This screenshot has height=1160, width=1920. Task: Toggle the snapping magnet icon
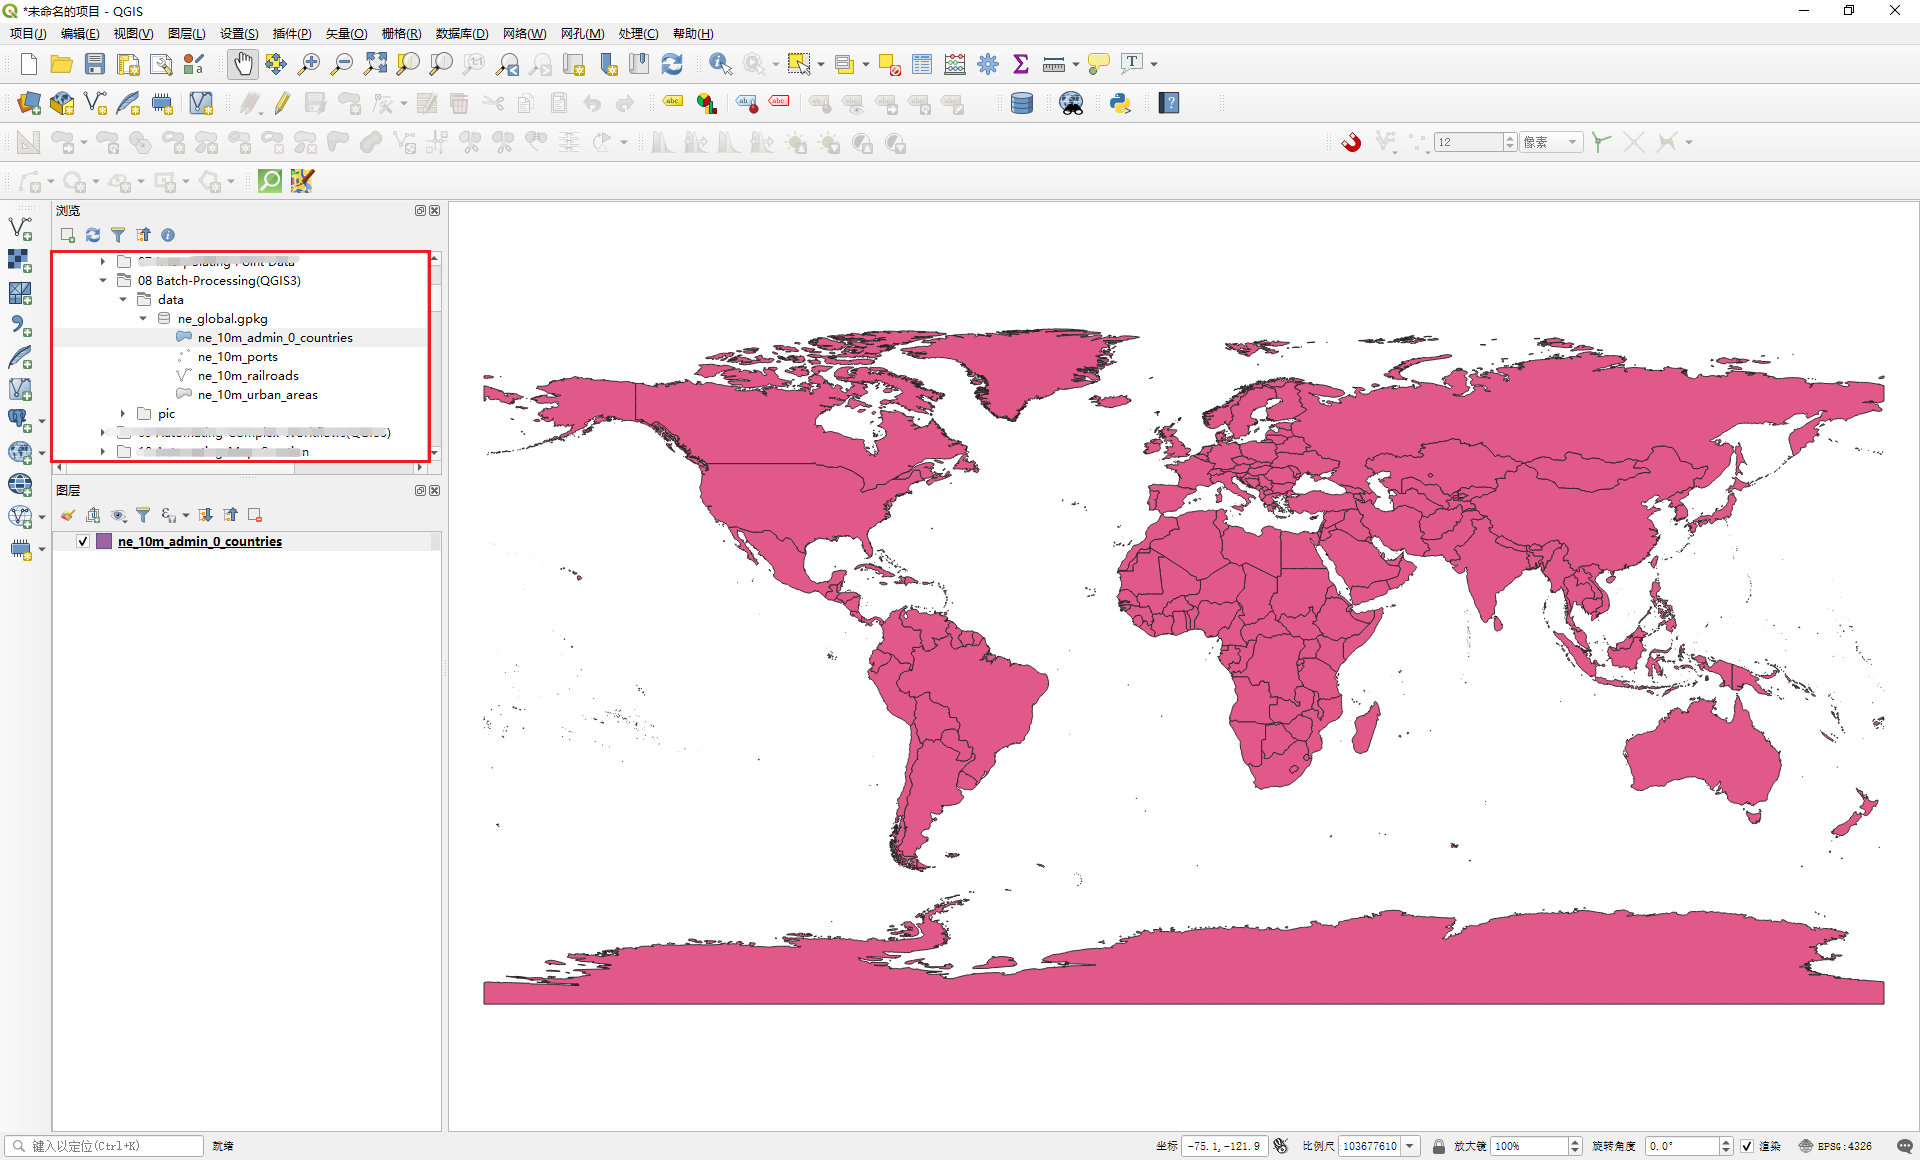tap(1351, 142)
